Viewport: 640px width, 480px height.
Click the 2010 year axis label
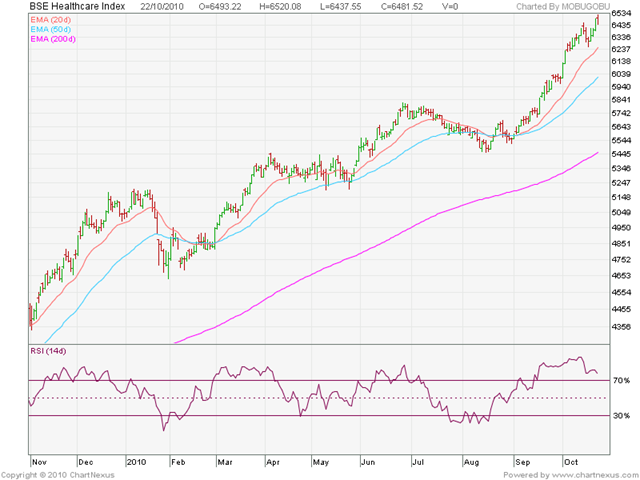tap(136, 462)
